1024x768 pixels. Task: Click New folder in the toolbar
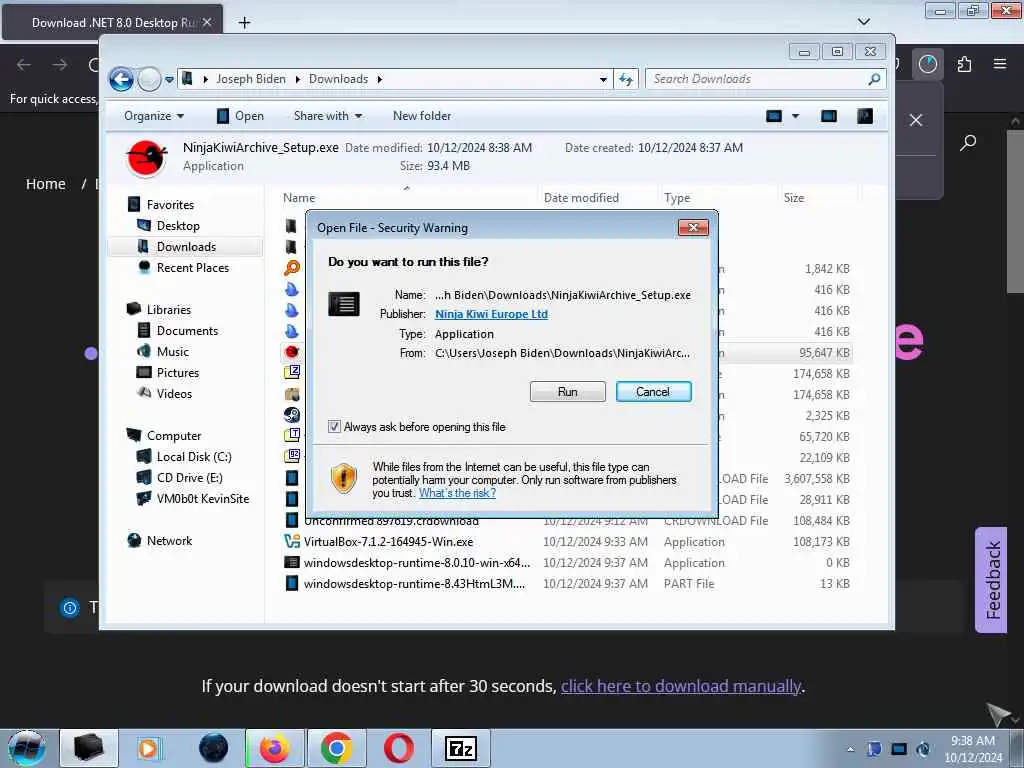point(422,116)
